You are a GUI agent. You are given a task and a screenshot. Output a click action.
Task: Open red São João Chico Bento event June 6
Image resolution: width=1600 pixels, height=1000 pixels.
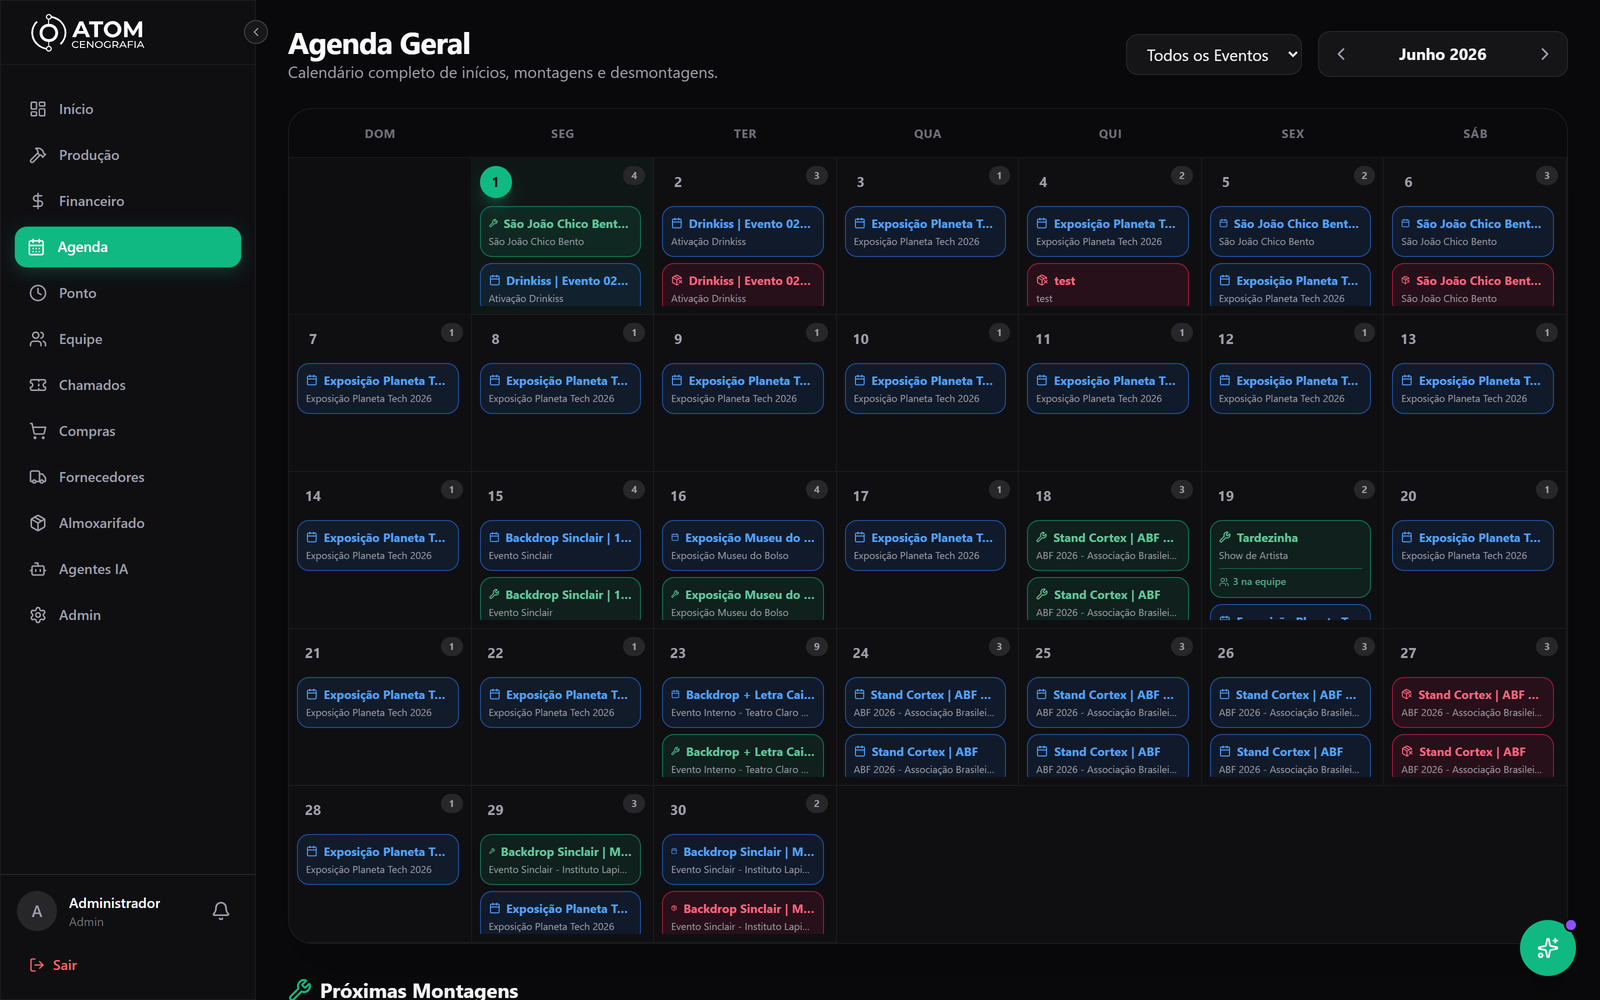coord(1473,287)
